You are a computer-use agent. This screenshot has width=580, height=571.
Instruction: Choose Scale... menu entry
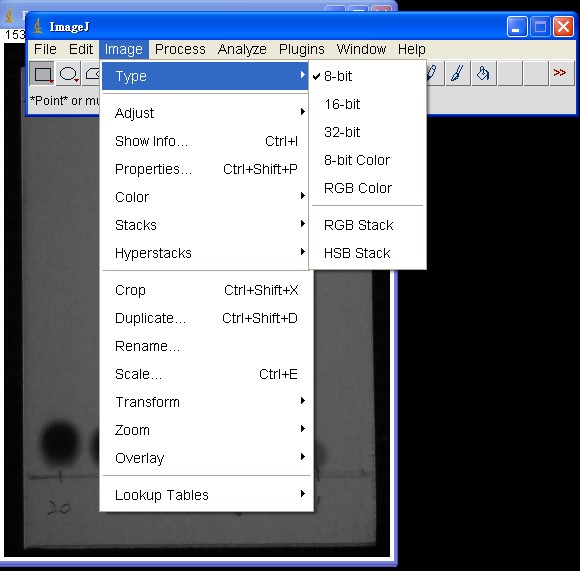coord(206,374)
